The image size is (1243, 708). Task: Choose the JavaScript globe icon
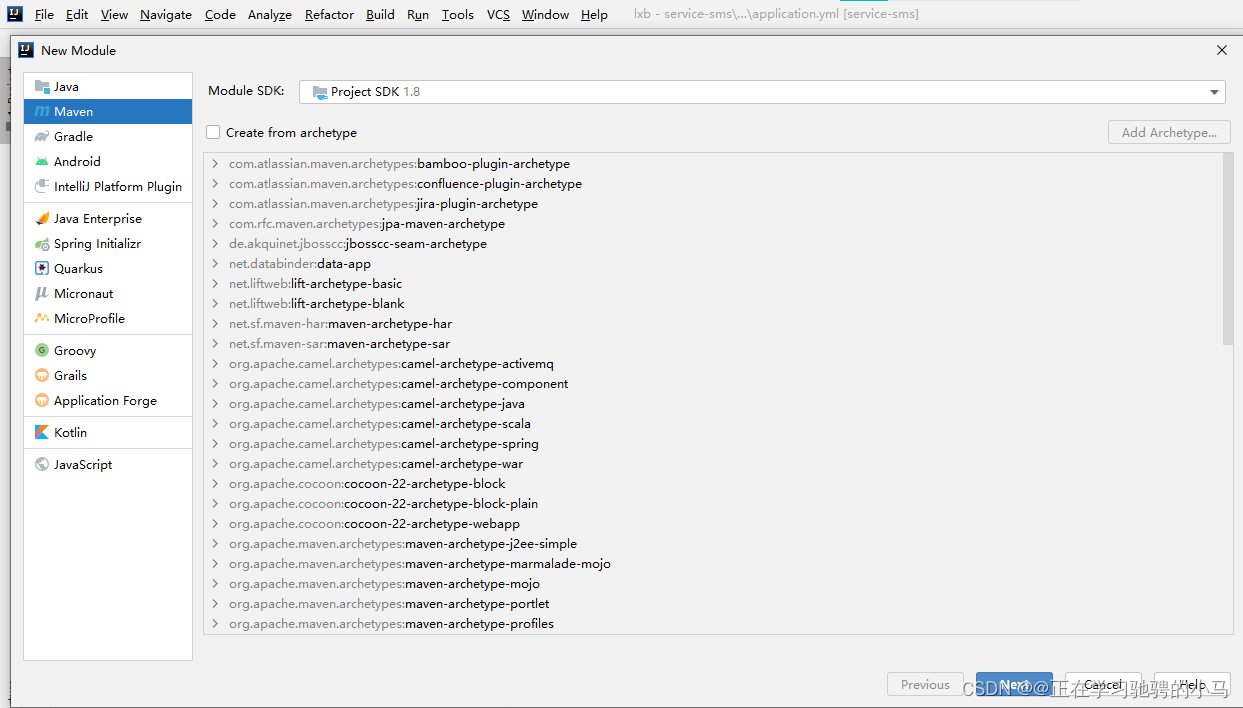coord(42,464)
